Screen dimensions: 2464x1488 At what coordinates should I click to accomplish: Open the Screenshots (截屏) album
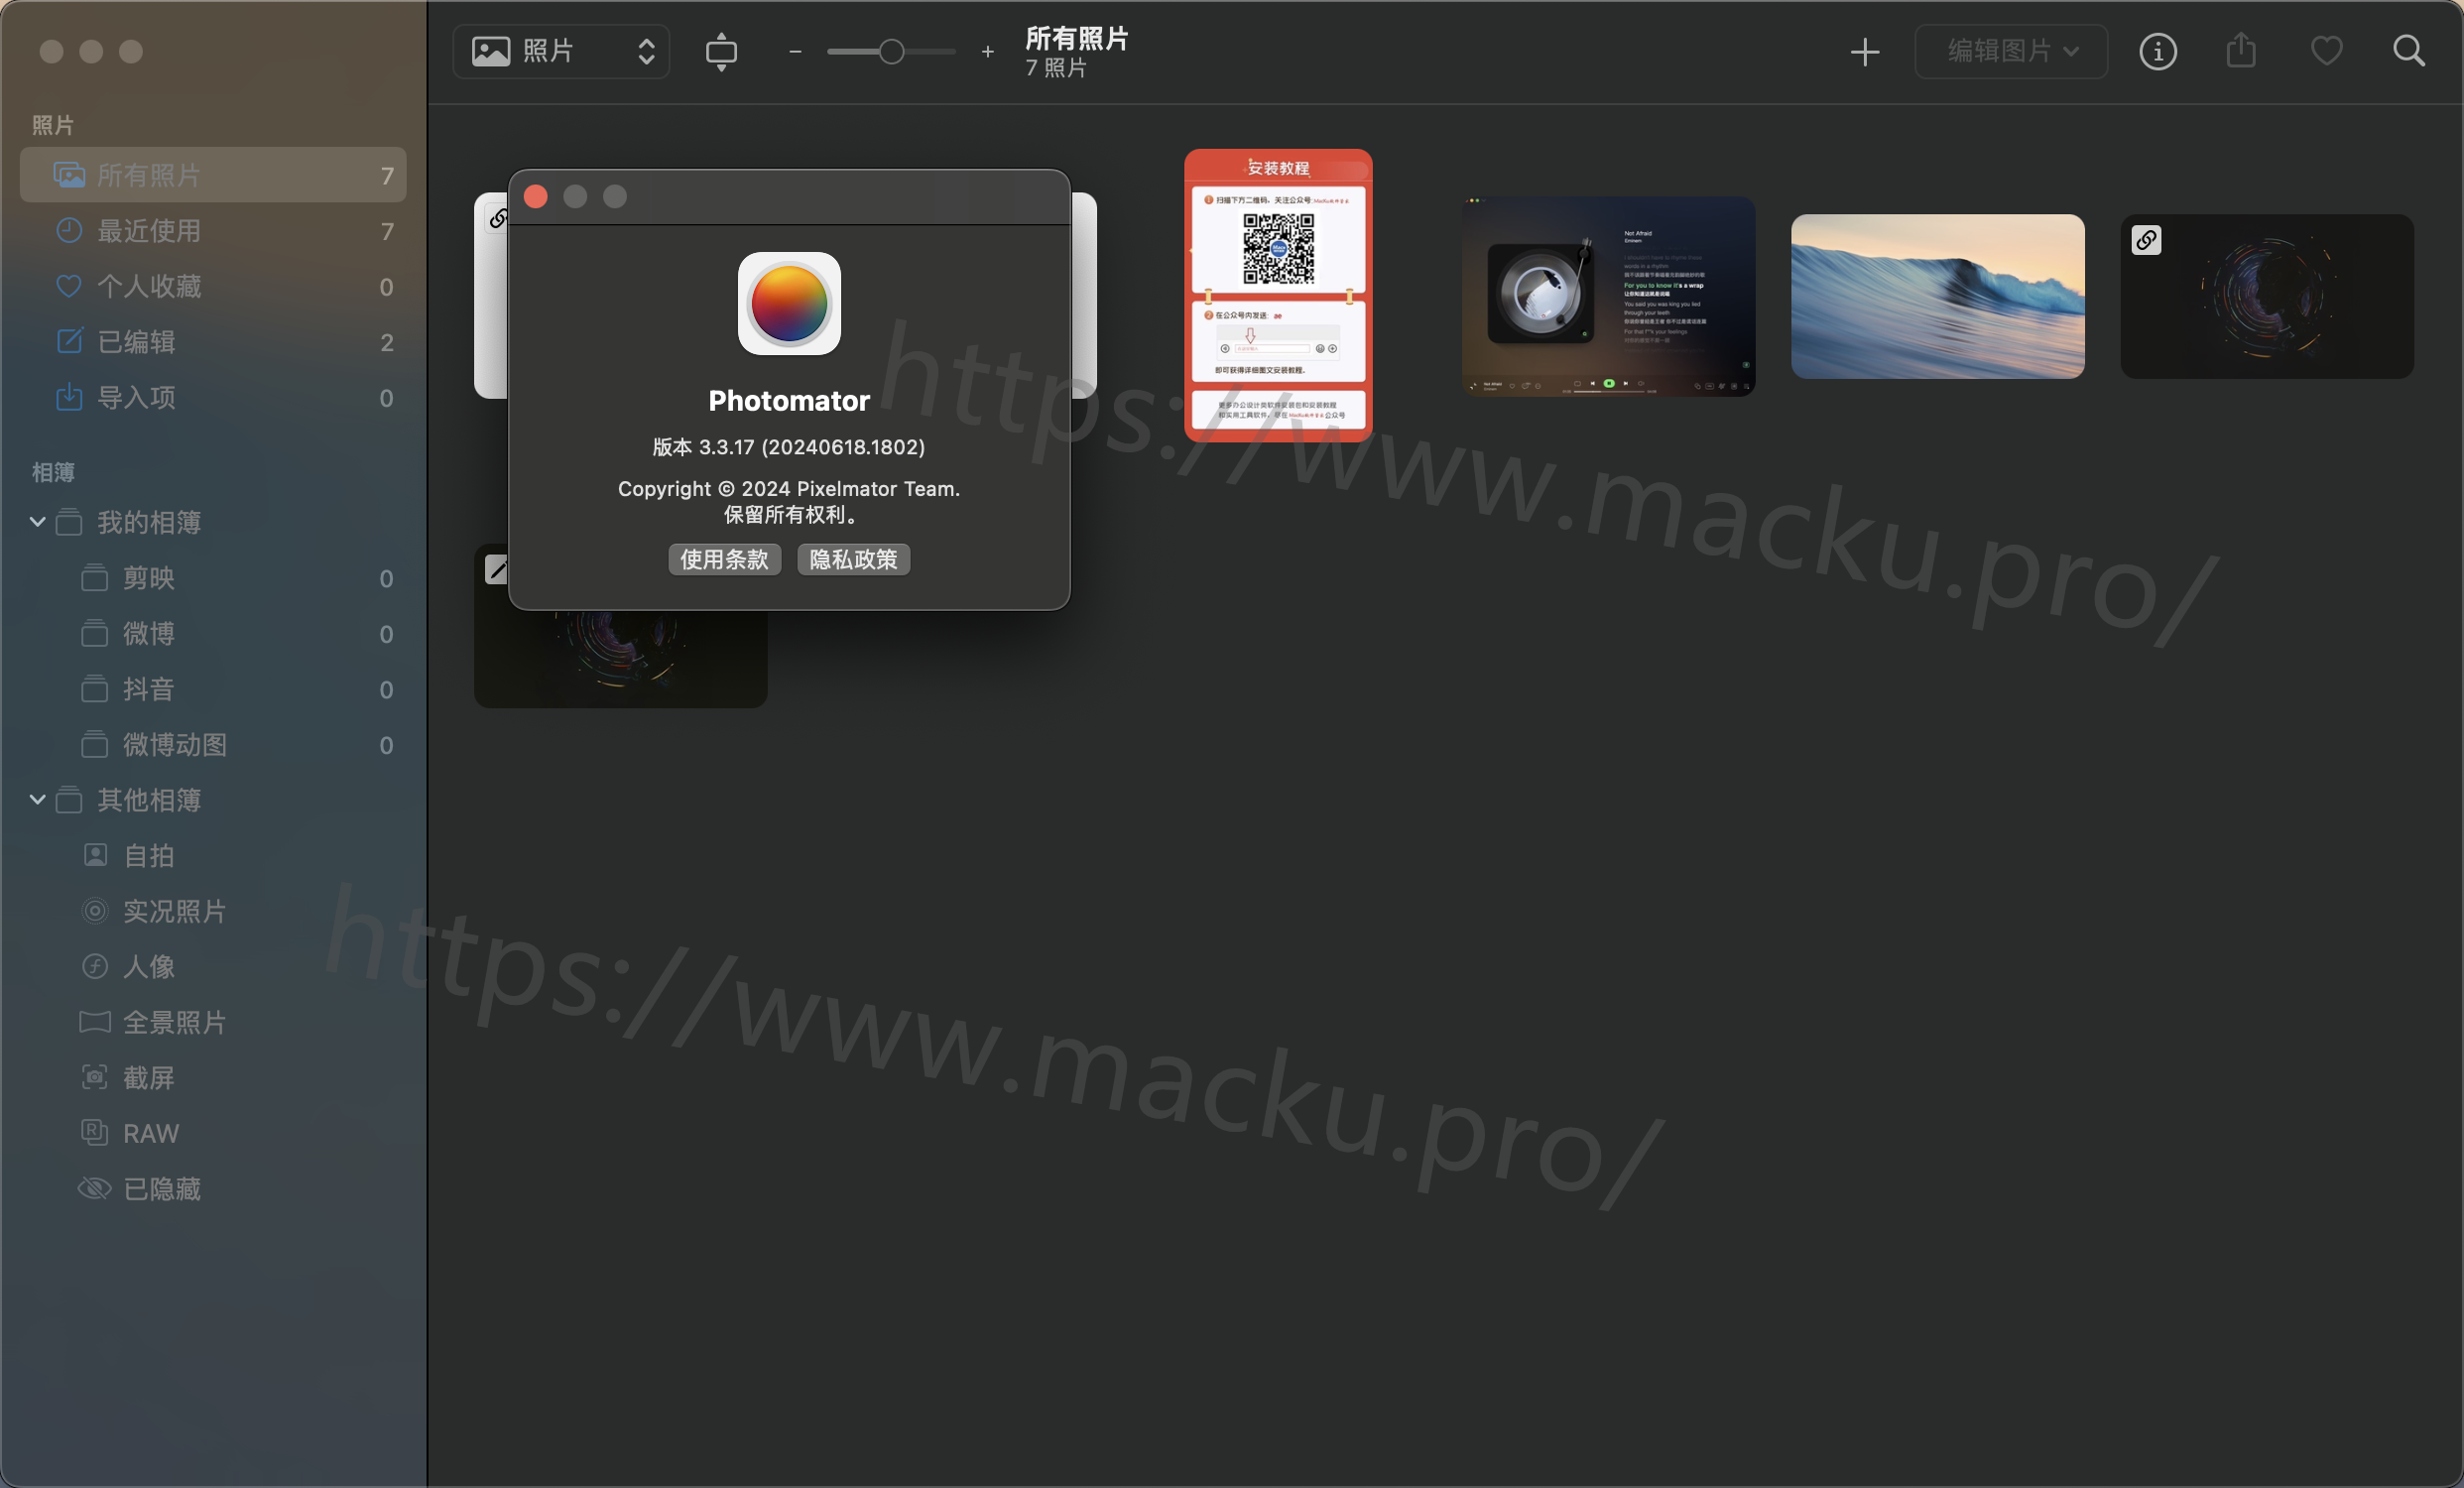coord(213,1077)
